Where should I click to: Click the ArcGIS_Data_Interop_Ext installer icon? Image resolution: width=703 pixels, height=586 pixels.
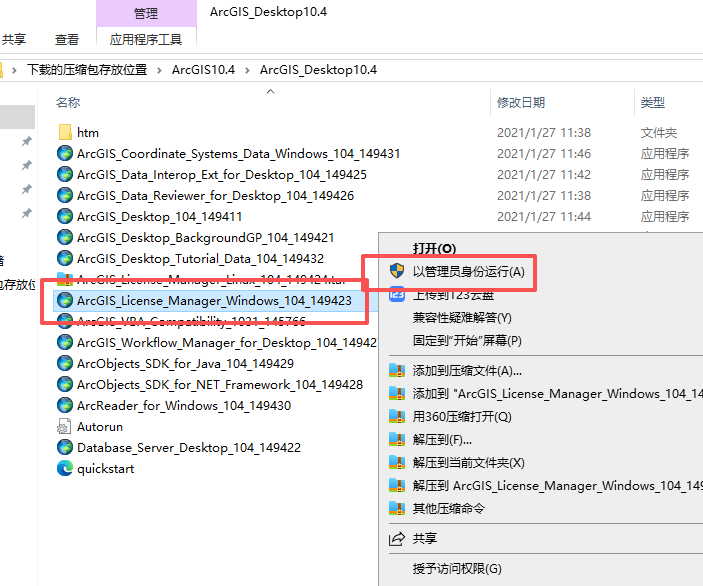[x=65, y=174]
